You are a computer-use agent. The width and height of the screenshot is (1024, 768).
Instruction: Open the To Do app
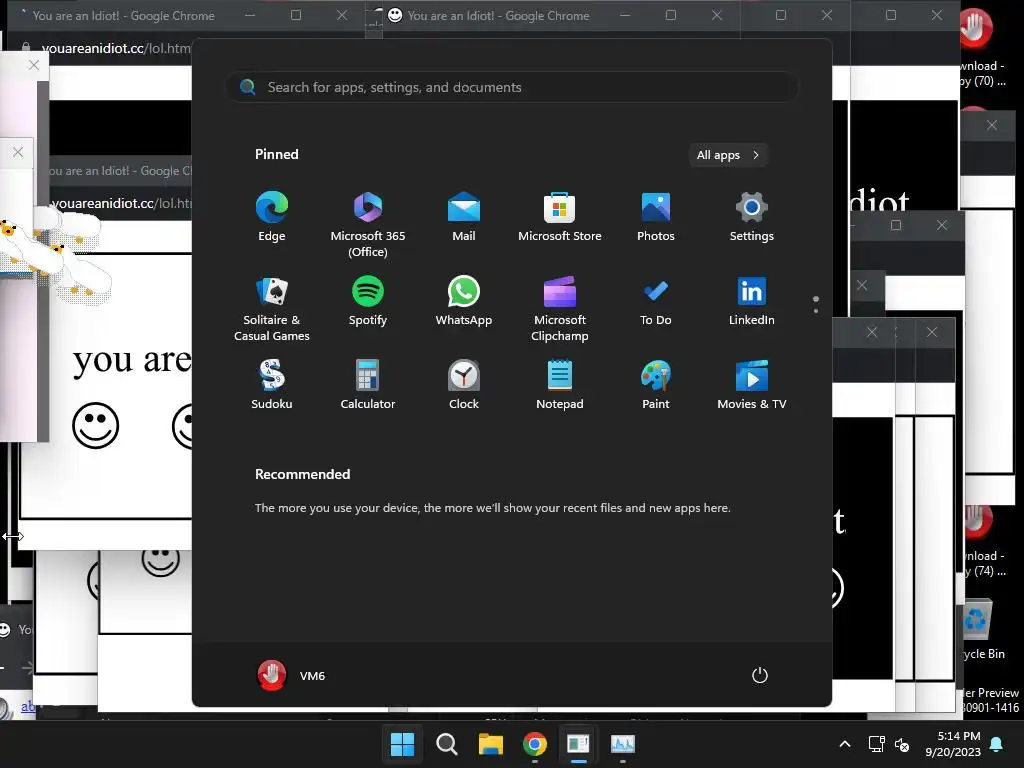pyautogui.click(x=656, y=301)
